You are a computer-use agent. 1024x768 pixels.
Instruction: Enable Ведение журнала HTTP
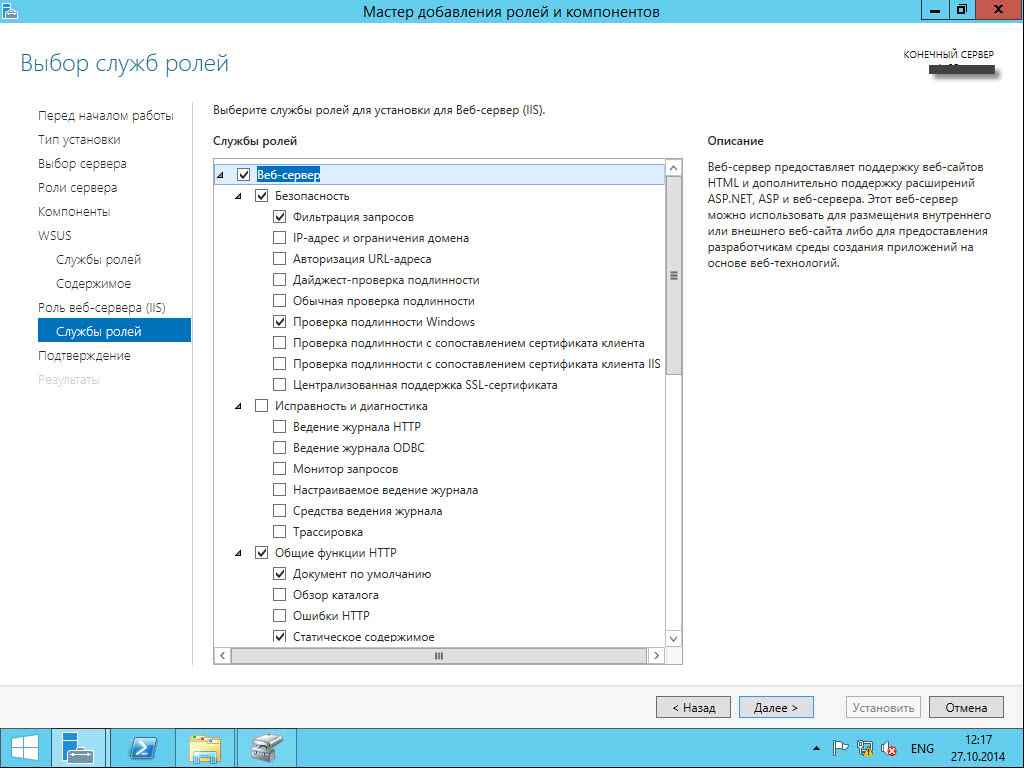pyautogui.click(x=280, y=426)
